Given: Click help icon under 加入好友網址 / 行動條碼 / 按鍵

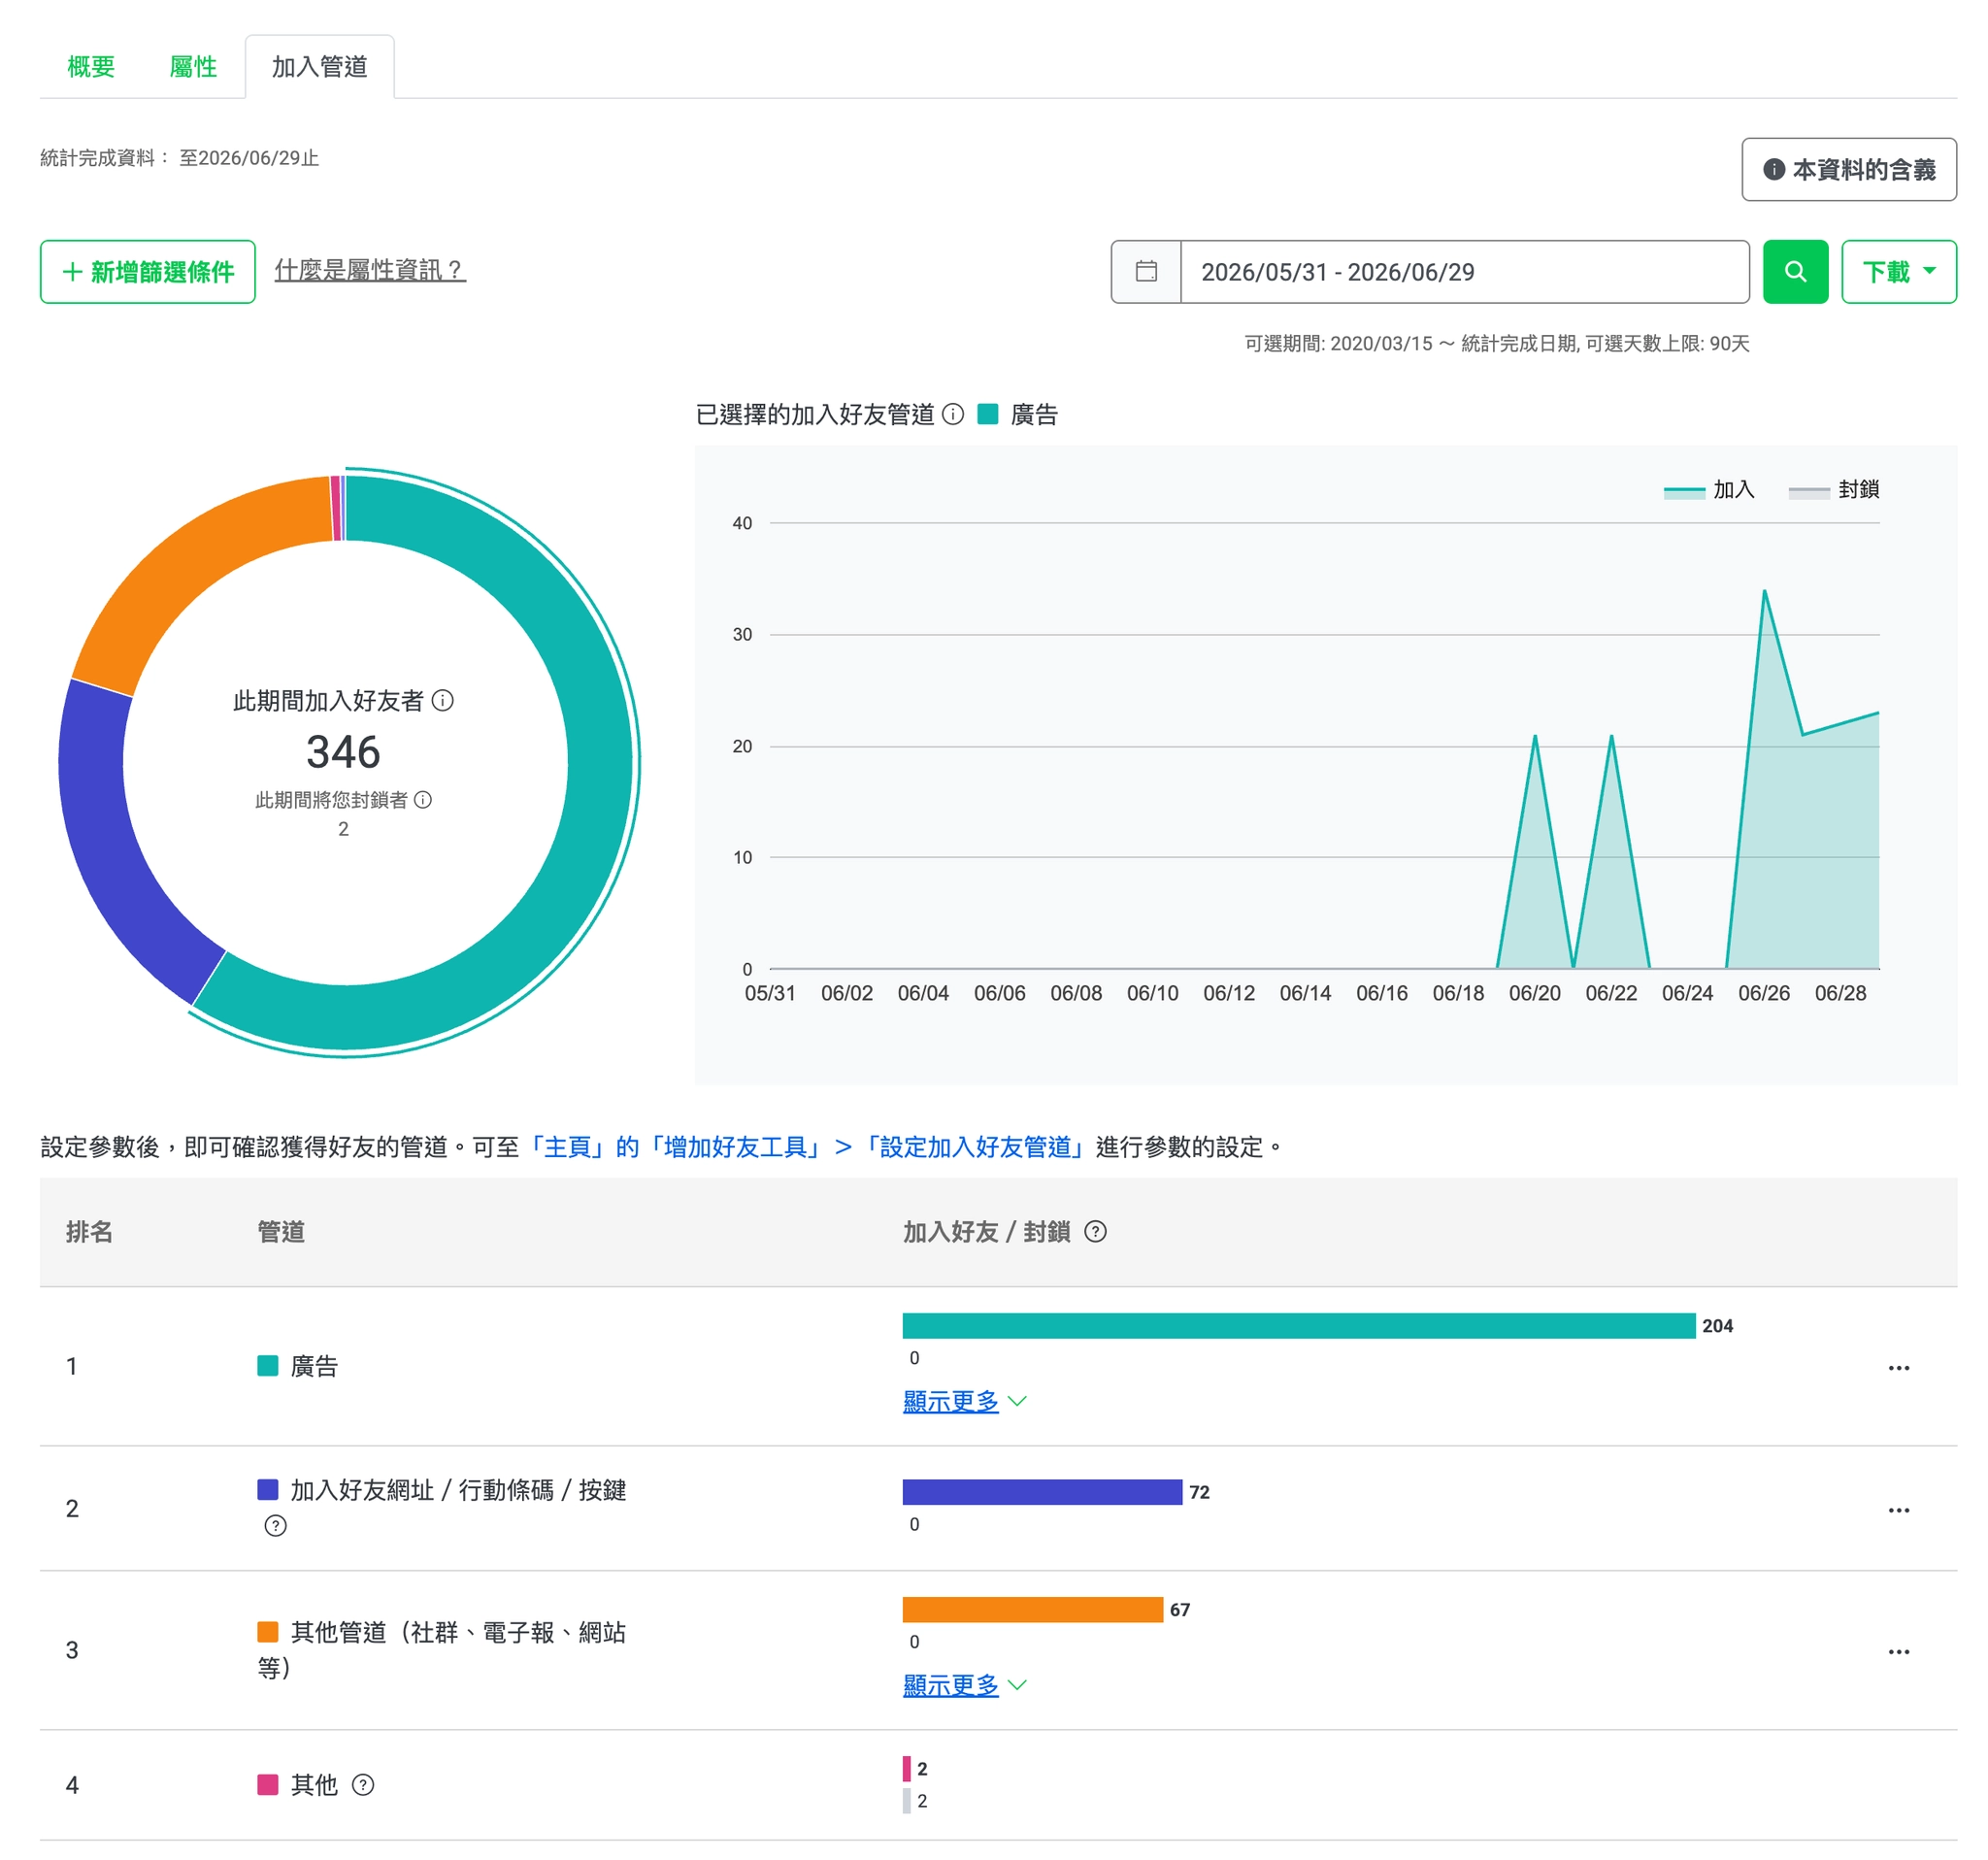Looking at the screenshot, I should click(275, 1526).
